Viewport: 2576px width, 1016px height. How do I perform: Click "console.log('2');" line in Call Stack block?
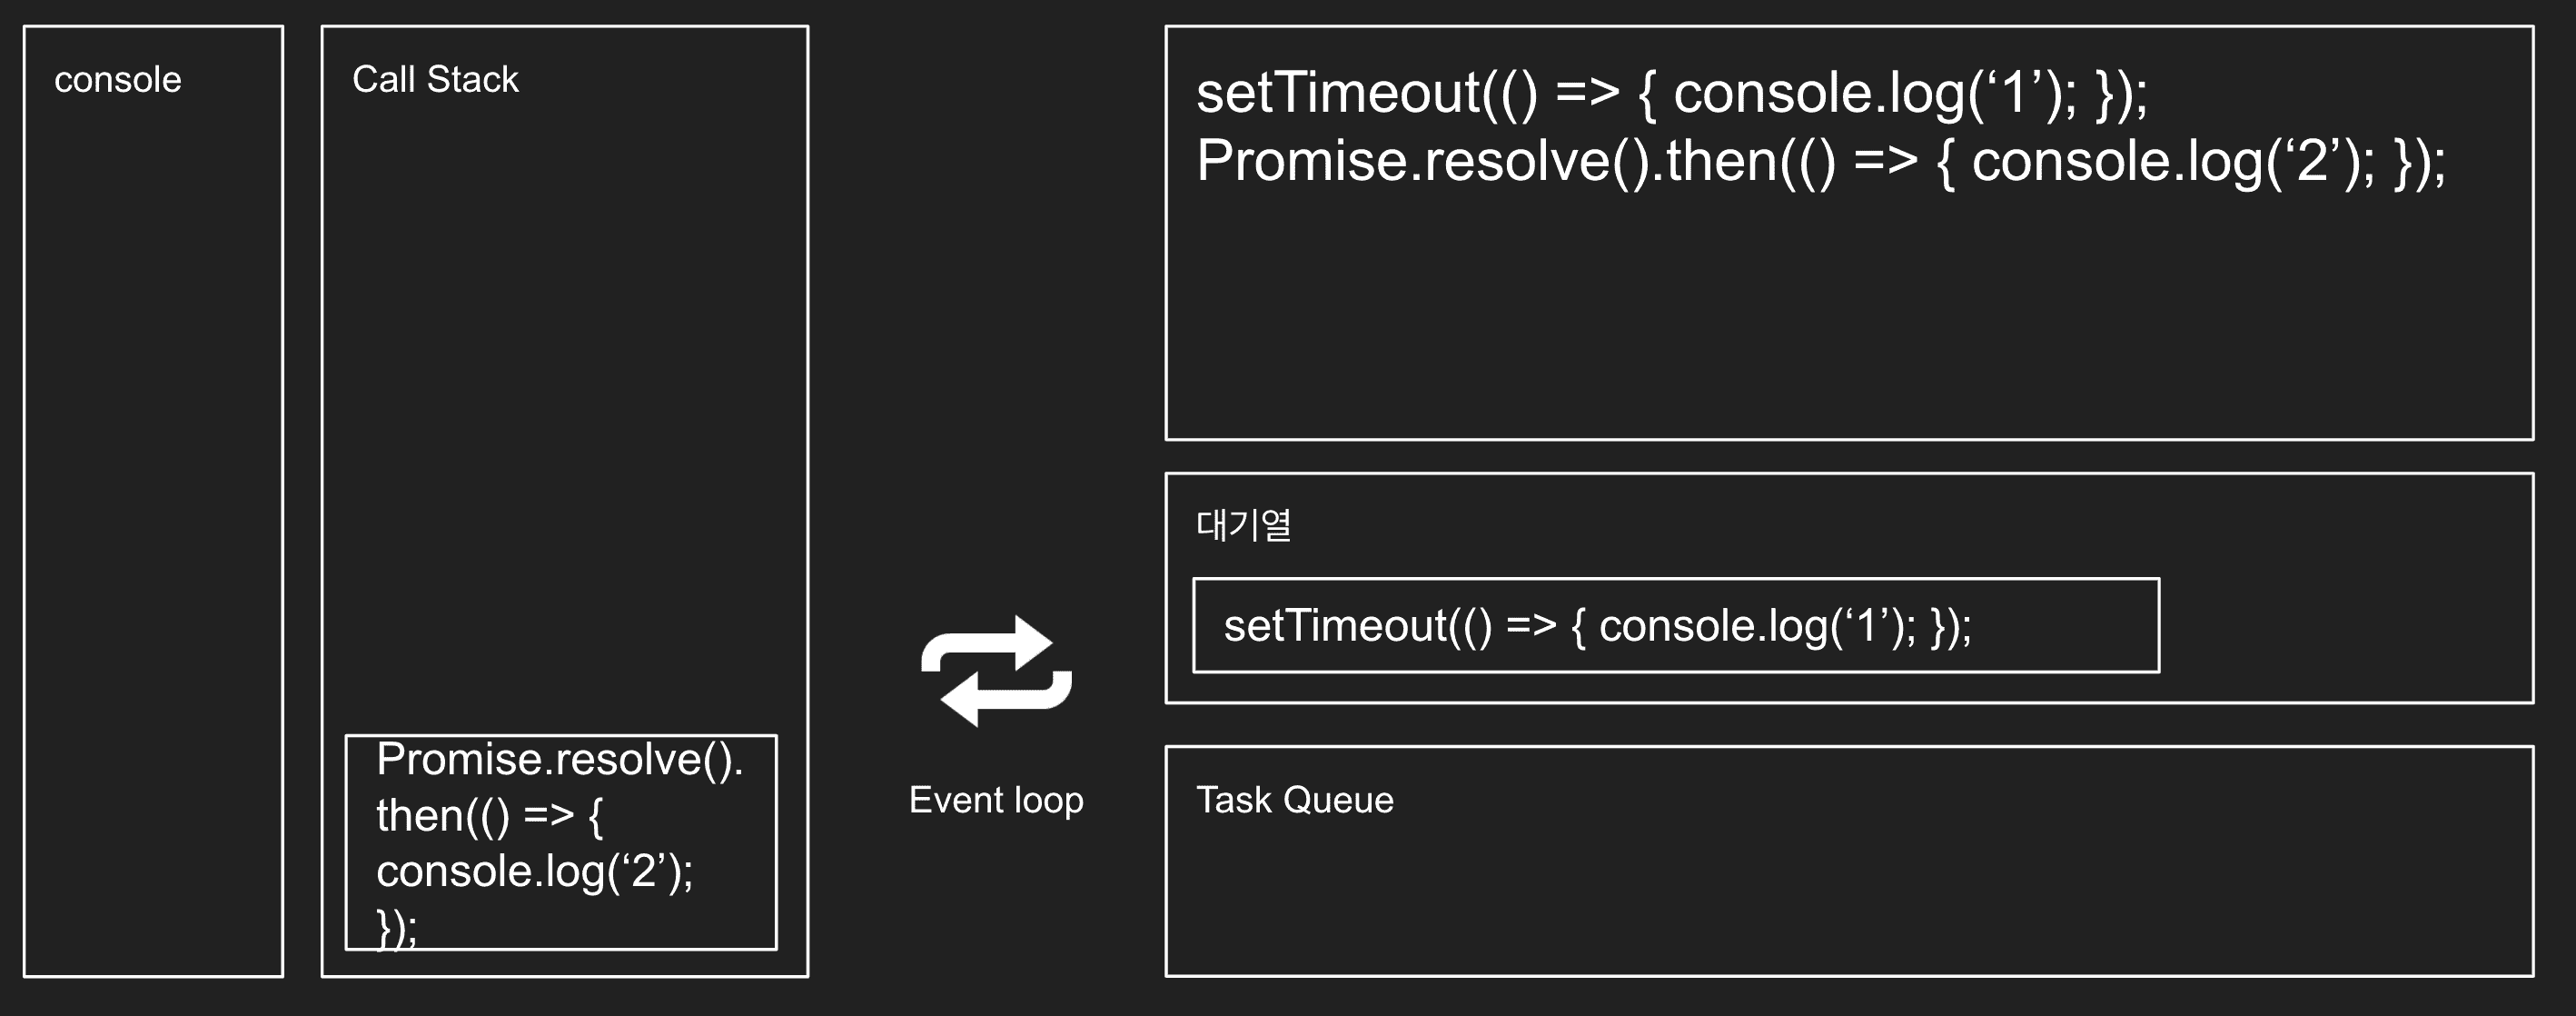pyautogui.click(x=534, y=871)
